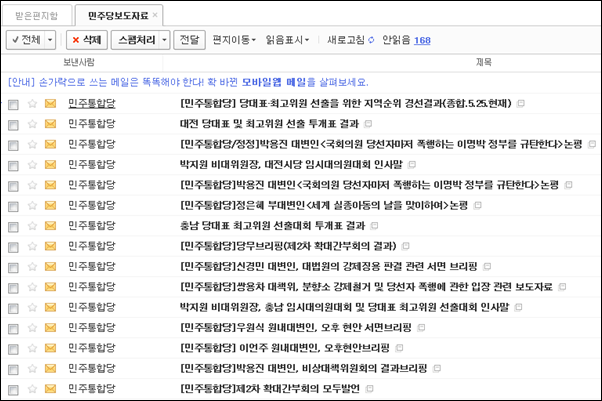Click envelope icon of 박지원 비대위원장 충남 임시대의원대회 mail
The height and width of the screenshot is (401, 602).
(x=50, y=307)
